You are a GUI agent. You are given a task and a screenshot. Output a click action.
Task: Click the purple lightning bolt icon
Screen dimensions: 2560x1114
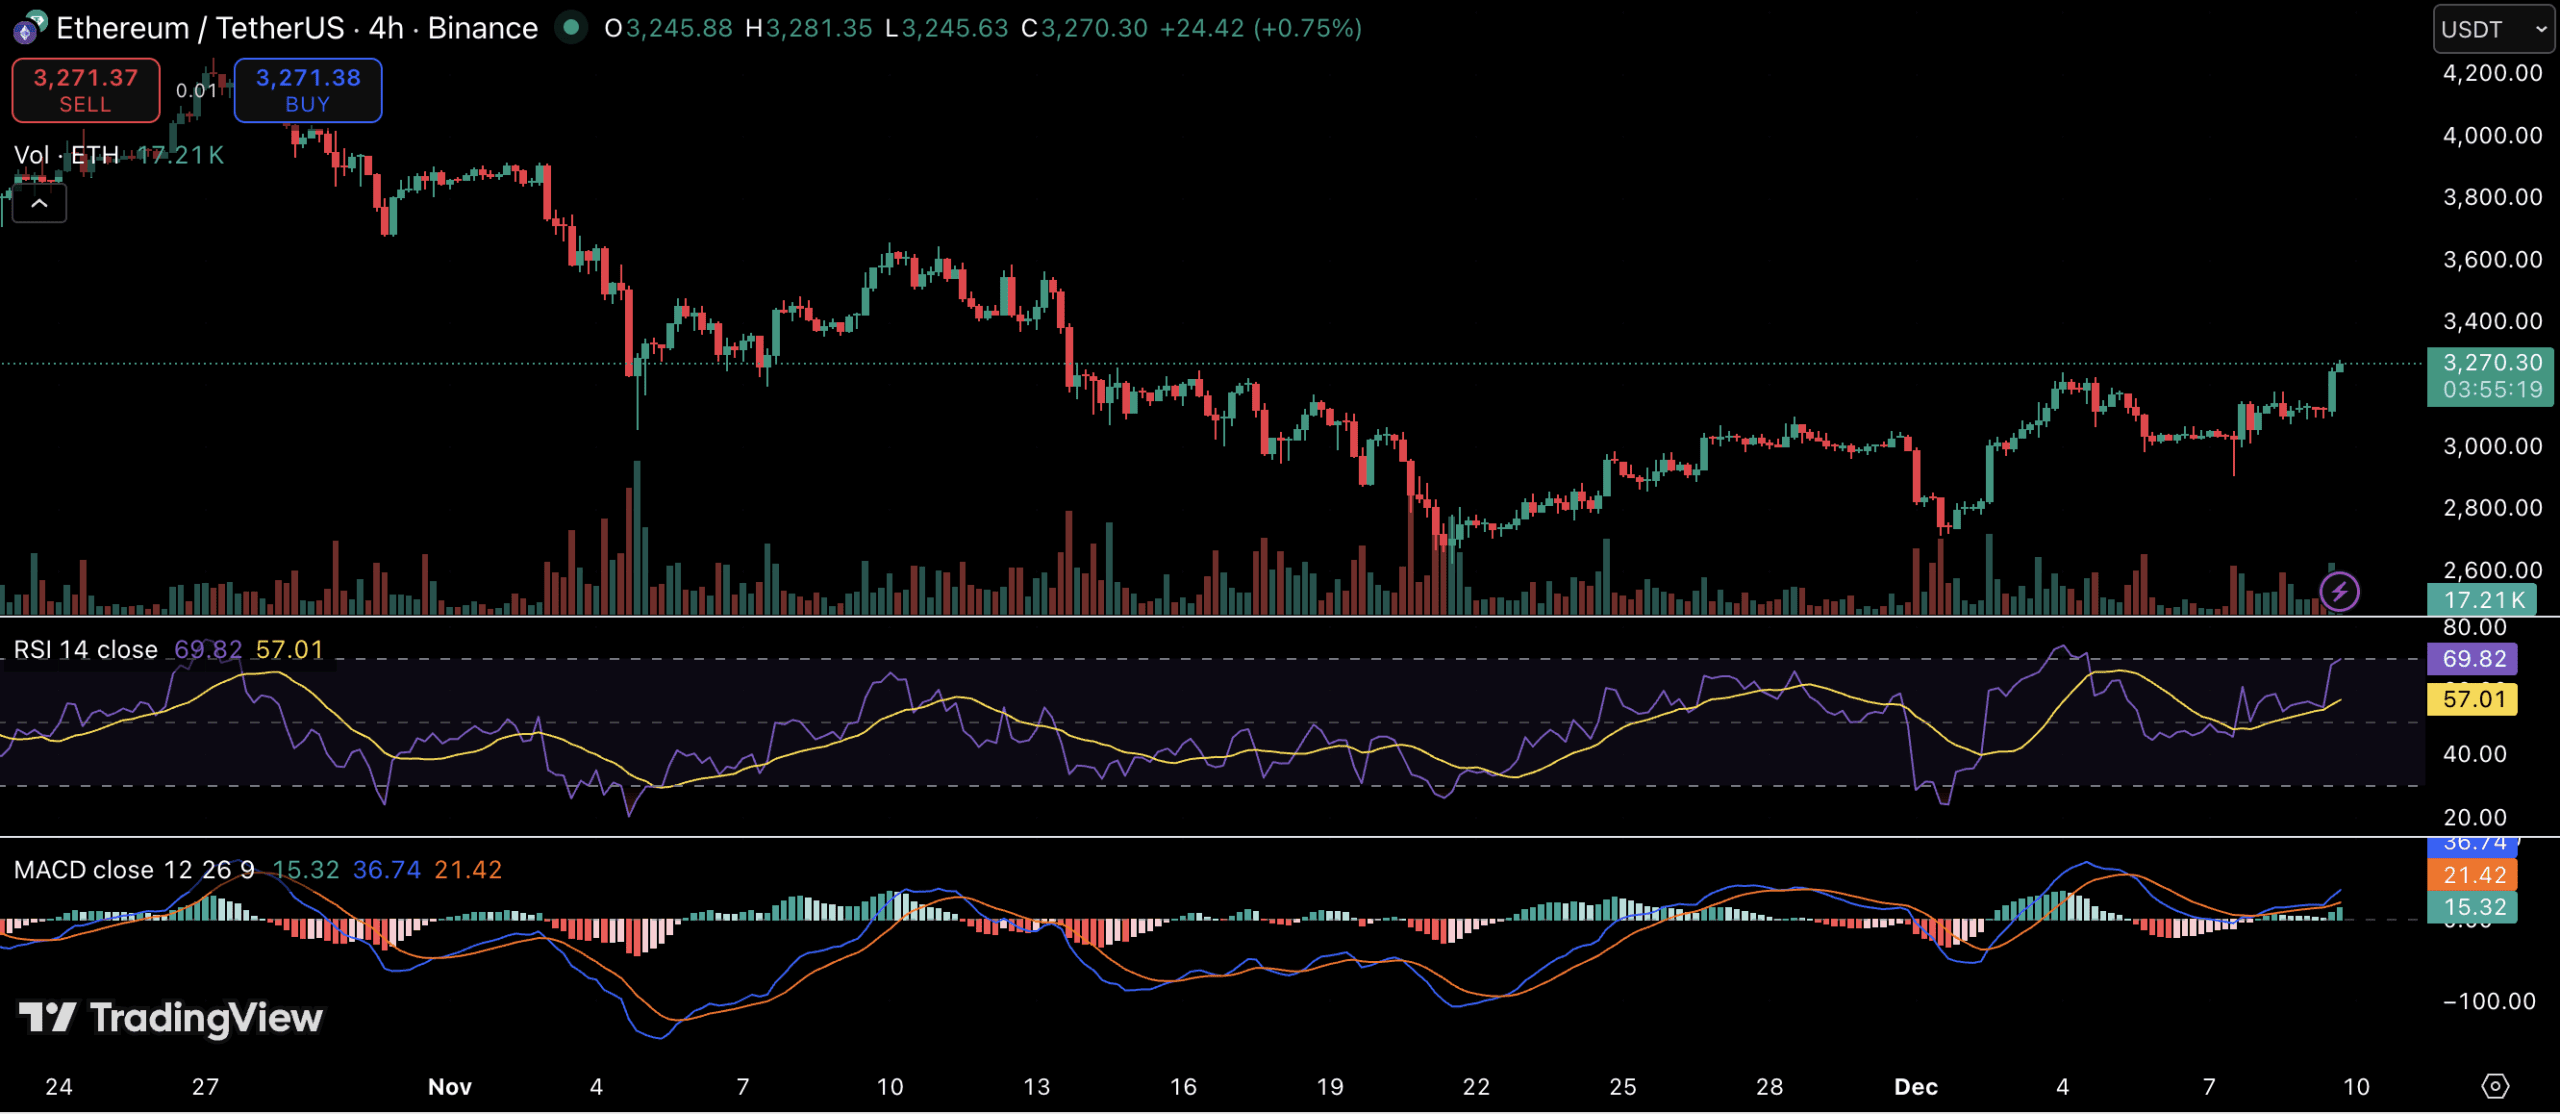(2339, 591)
